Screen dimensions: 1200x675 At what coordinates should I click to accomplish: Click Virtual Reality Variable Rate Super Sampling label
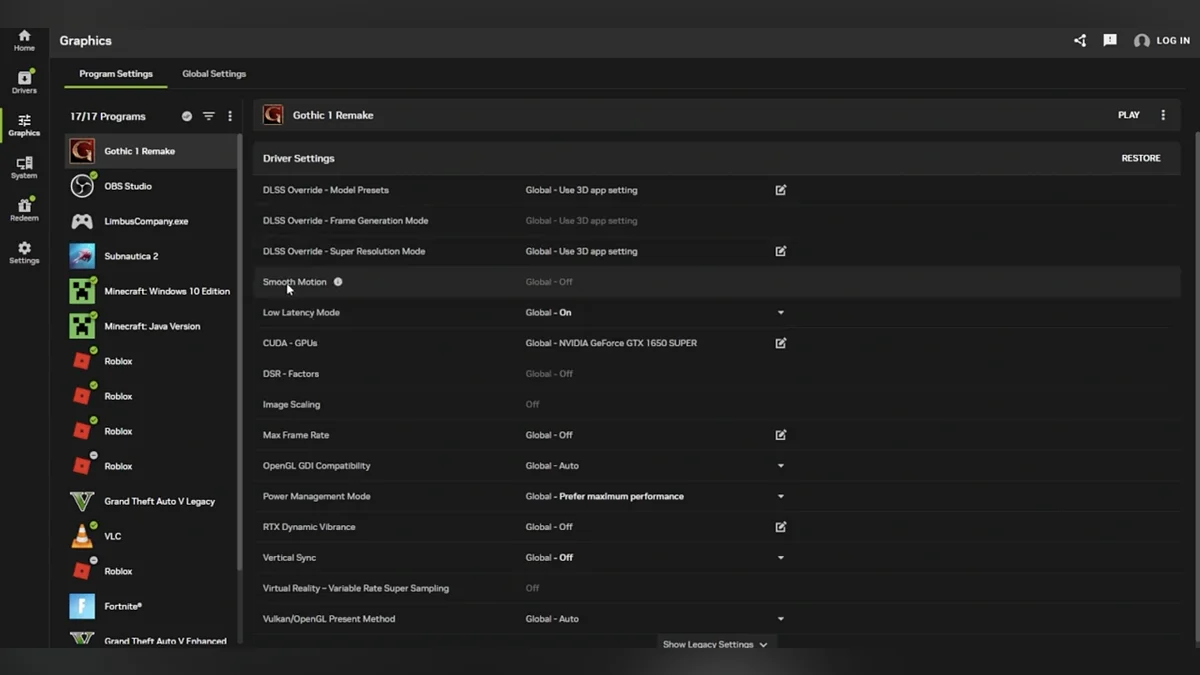[x=356, y=588]
